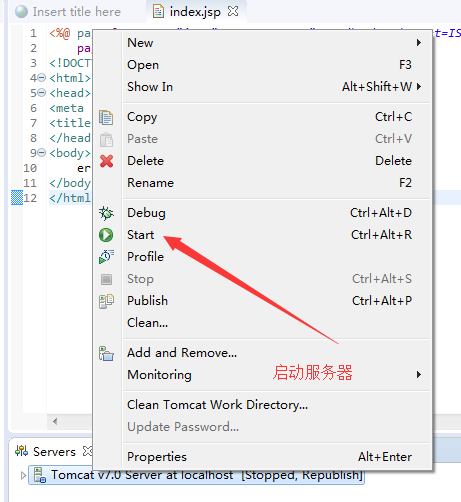The width and height of the screenshot is (461, 502).
Task: Click the red X Delete icon
Action: [x=106, y=161]
